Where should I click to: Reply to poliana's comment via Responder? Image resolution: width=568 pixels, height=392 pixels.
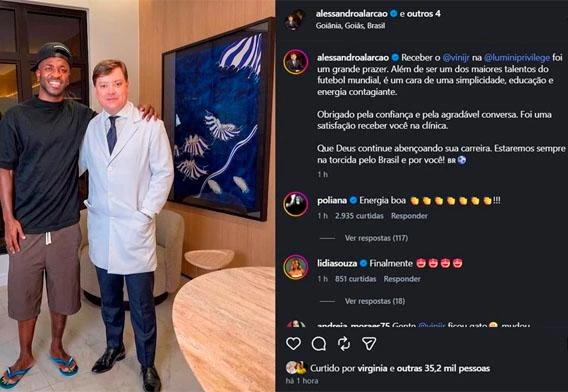pyautogui.click(x=409, y=216)
